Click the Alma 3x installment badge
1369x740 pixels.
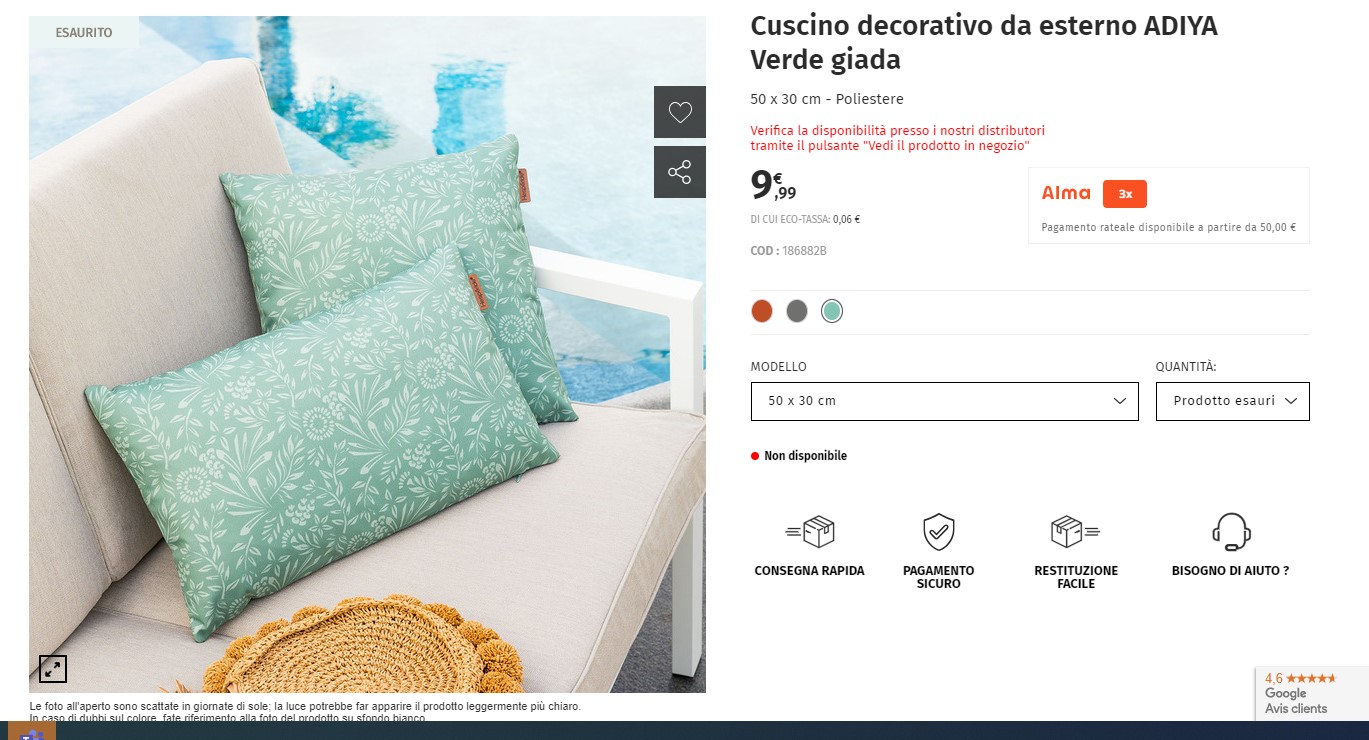pyautogui.click(x=1125, y=194)
